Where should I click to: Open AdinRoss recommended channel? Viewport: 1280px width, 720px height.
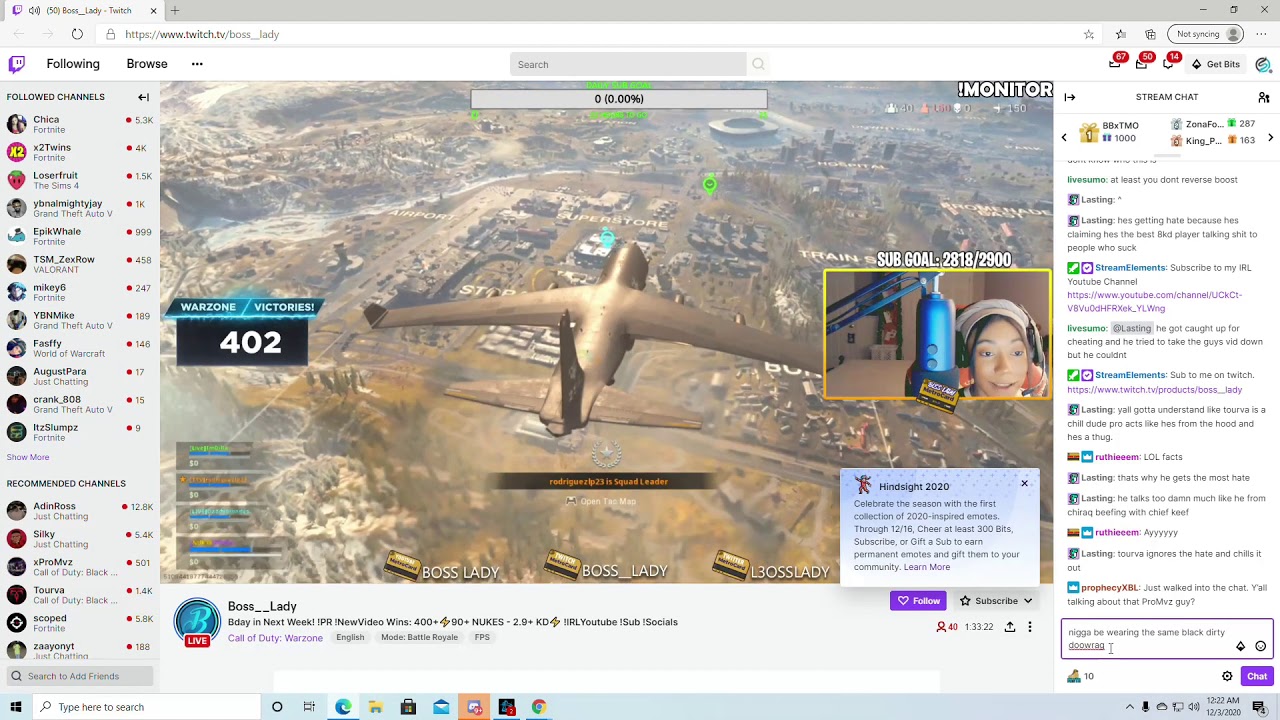pos(80,511)
